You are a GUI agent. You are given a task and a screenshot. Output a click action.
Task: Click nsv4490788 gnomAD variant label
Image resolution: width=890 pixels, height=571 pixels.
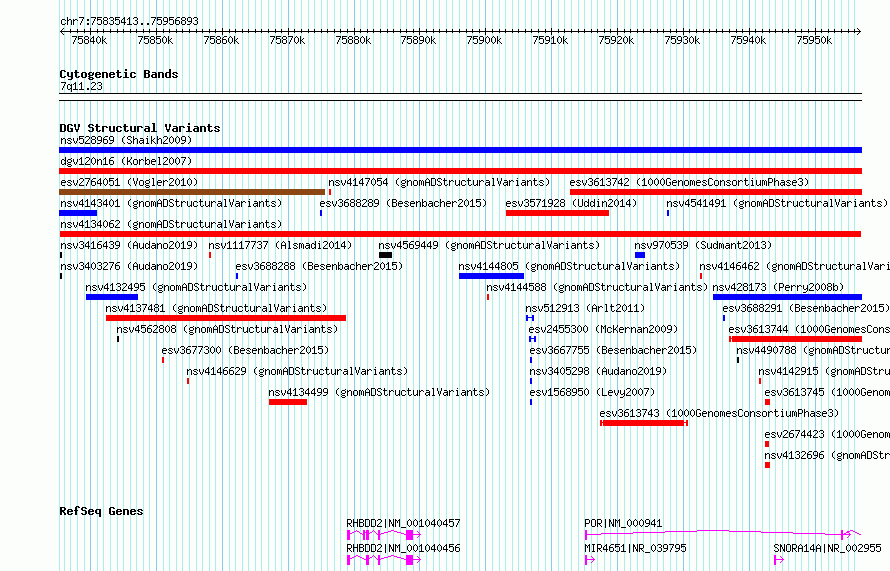coord(813,350)
